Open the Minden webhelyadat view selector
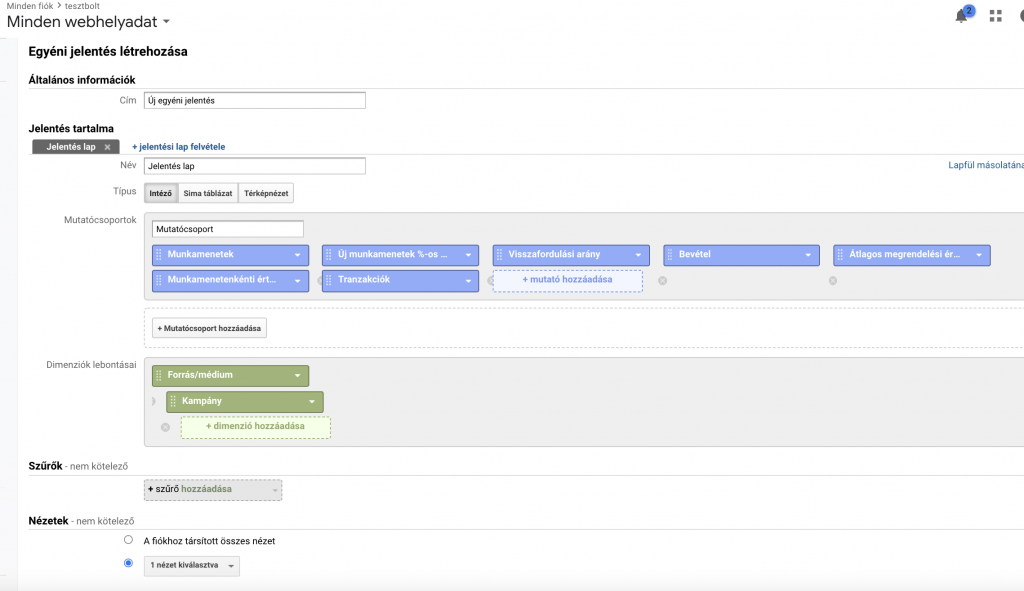Viewport: 1024px width, 591px height. [88, 22]
